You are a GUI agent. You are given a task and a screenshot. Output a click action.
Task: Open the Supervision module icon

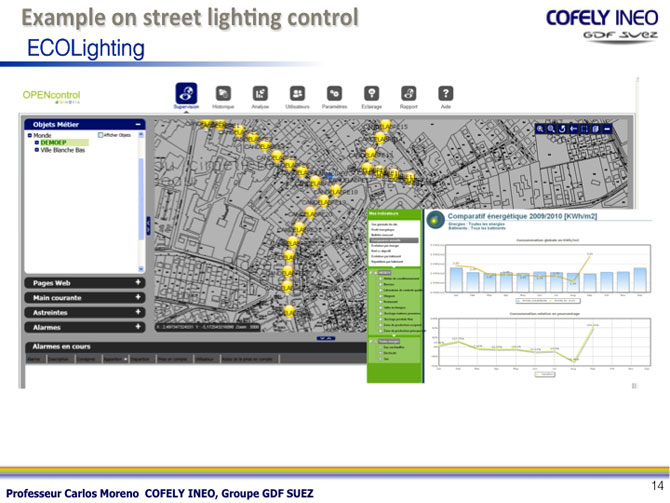(186, 93)
